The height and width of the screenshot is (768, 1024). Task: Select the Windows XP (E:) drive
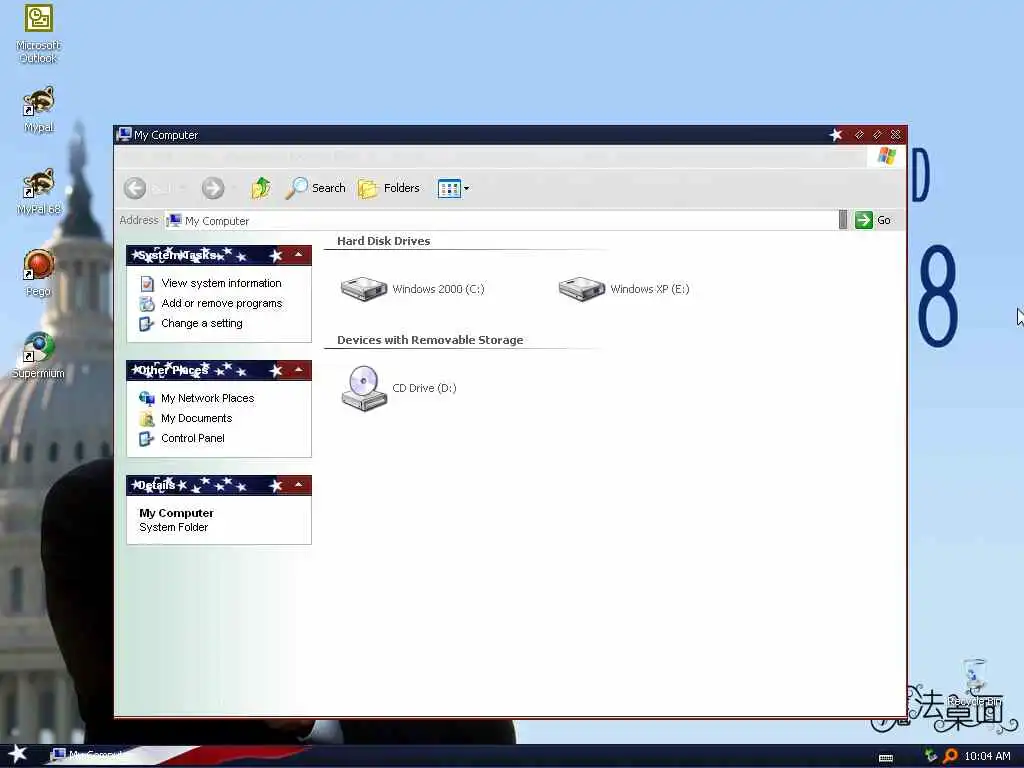coord(624,289)
